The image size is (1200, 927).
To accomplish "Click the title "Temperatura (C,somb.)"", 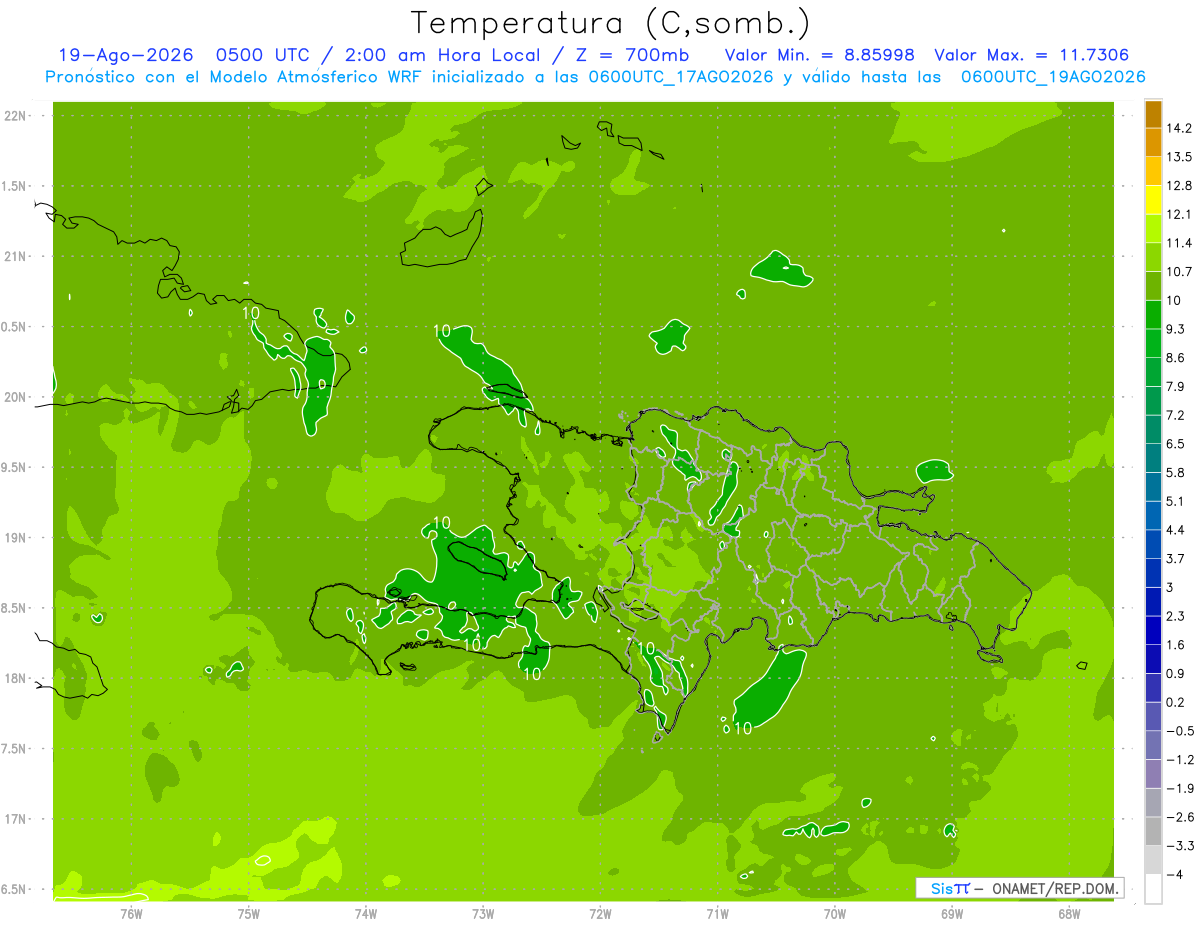I will [x=611, y=23].
